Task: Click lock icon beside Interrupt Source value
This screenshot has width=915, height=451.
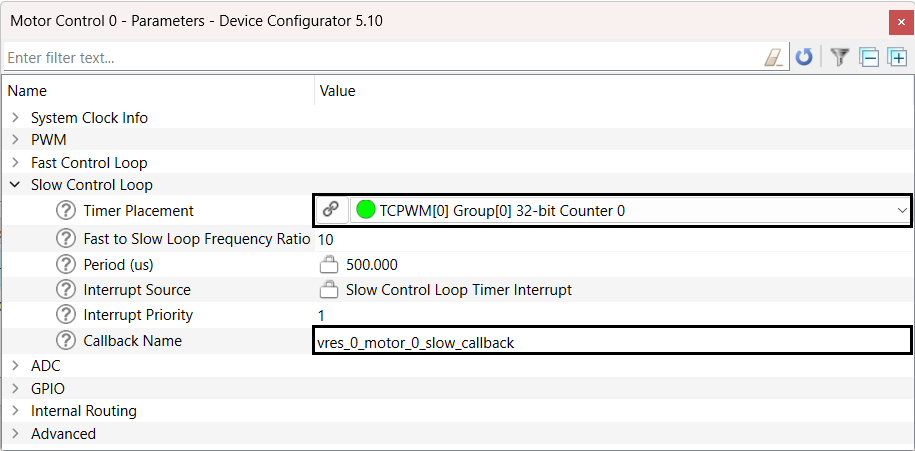Action: click(329, 290)
